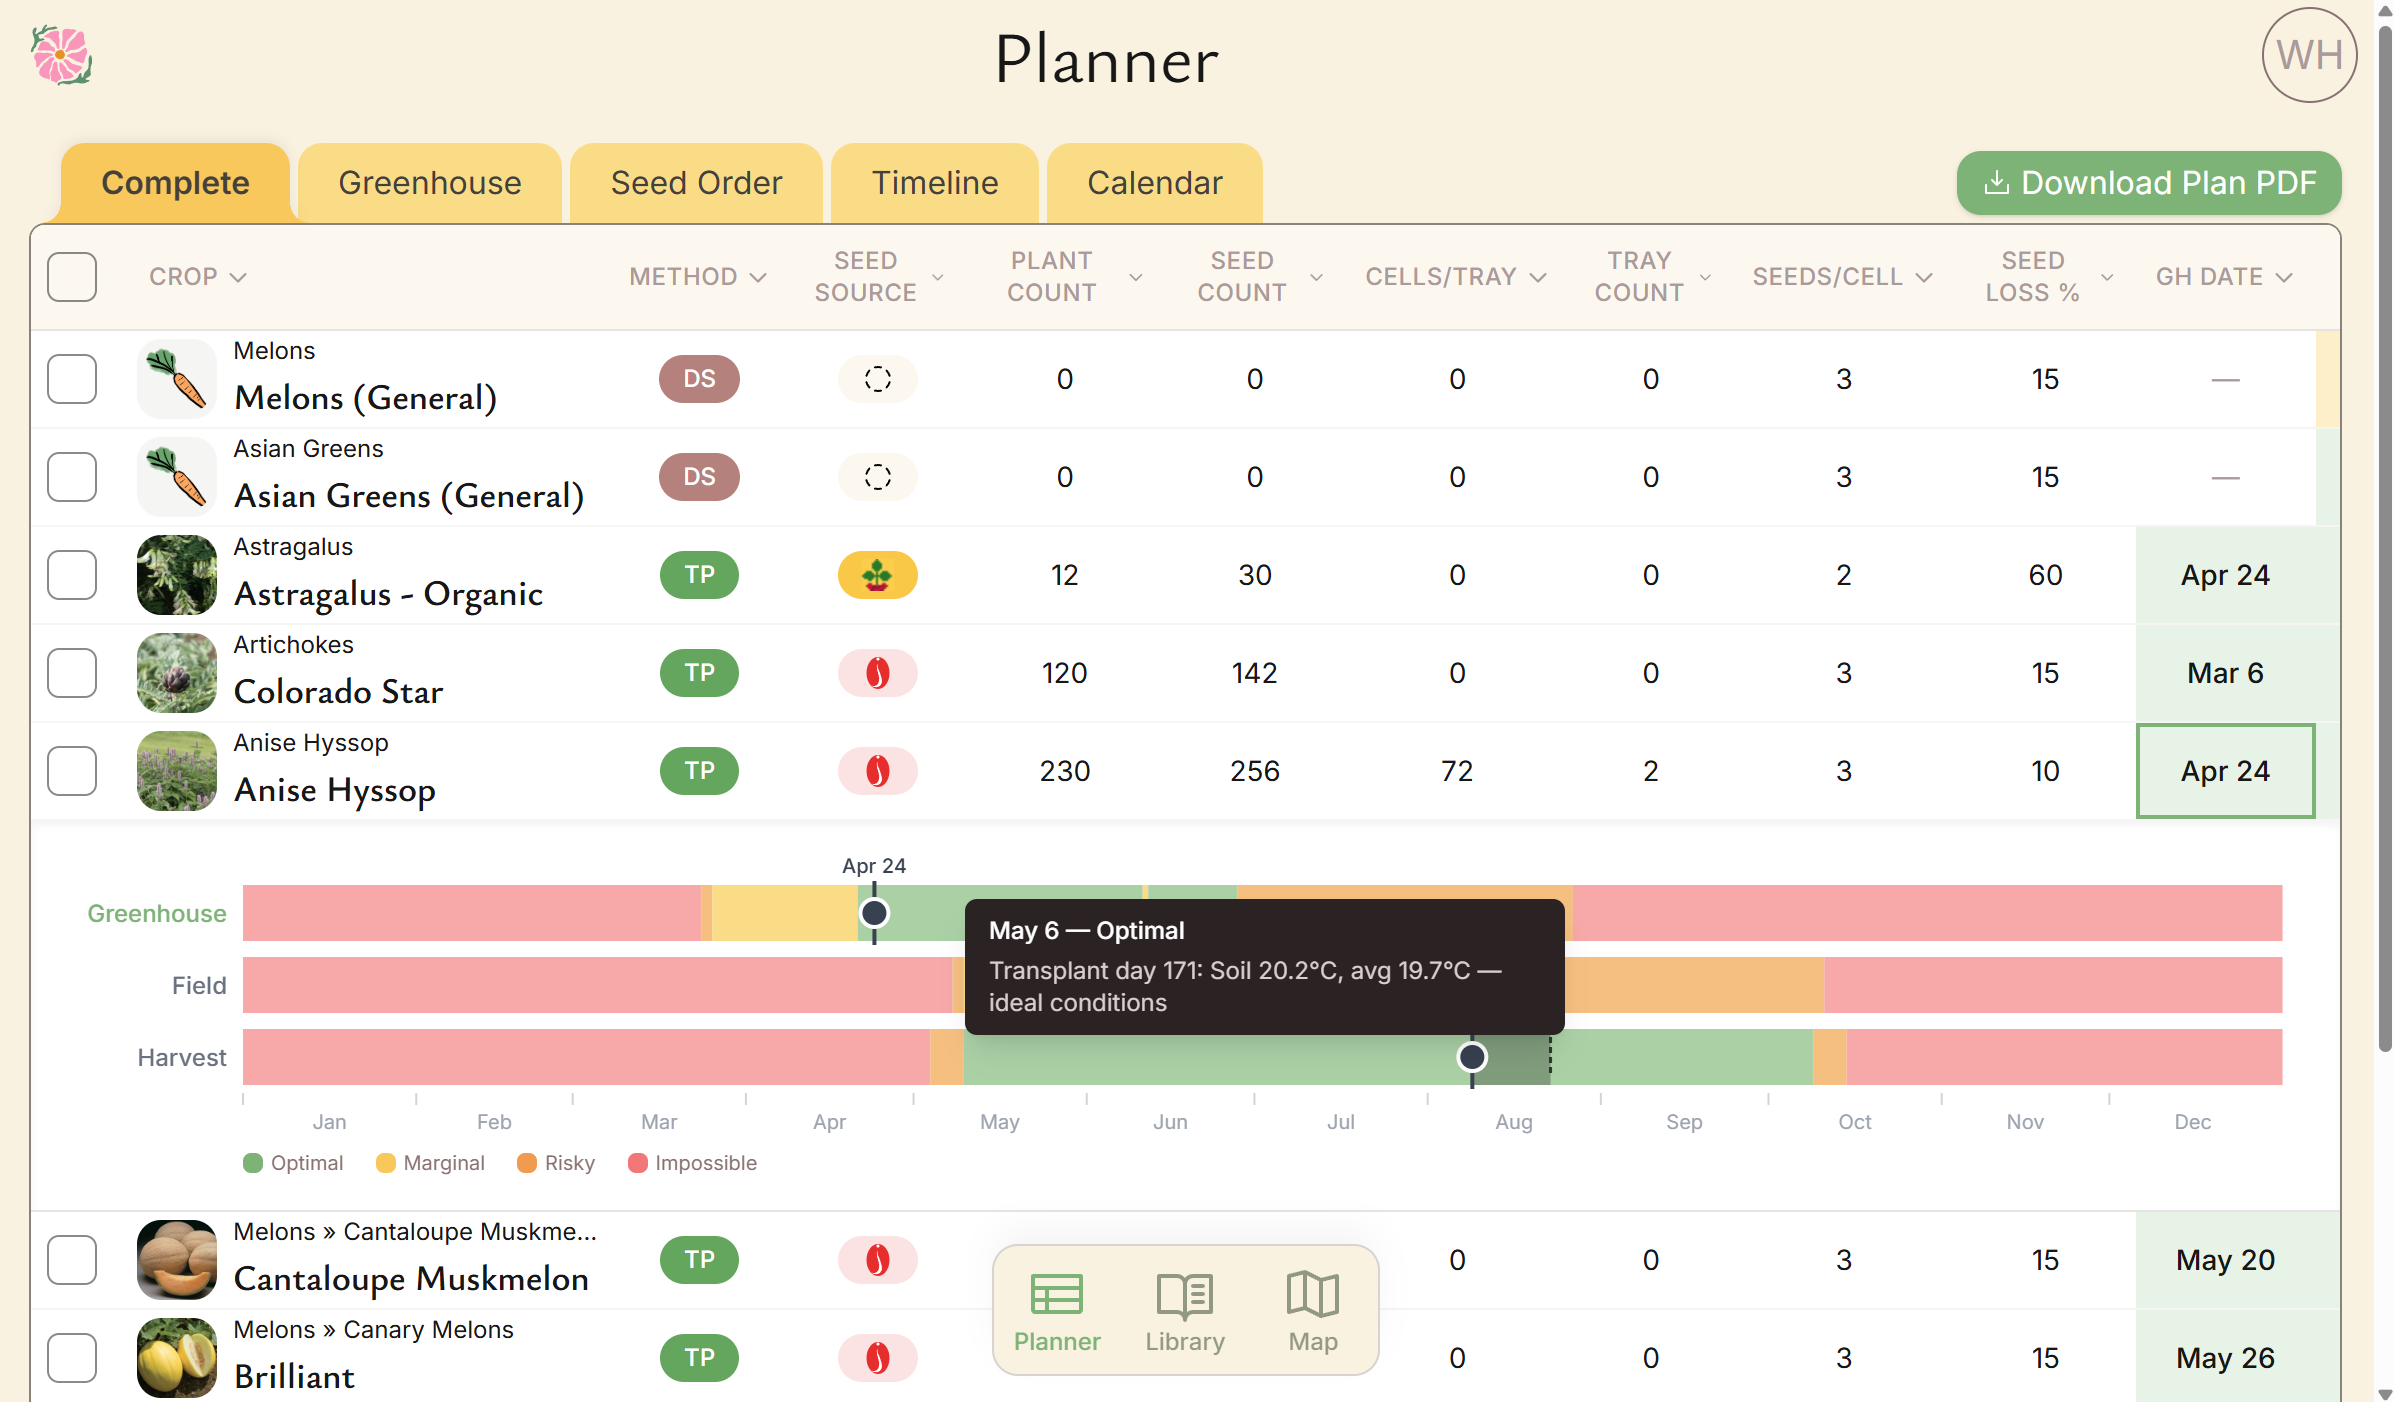Tick the checkbox beside Cantaloupe Muskmelon
2394x1402 pixels.
71,1260
